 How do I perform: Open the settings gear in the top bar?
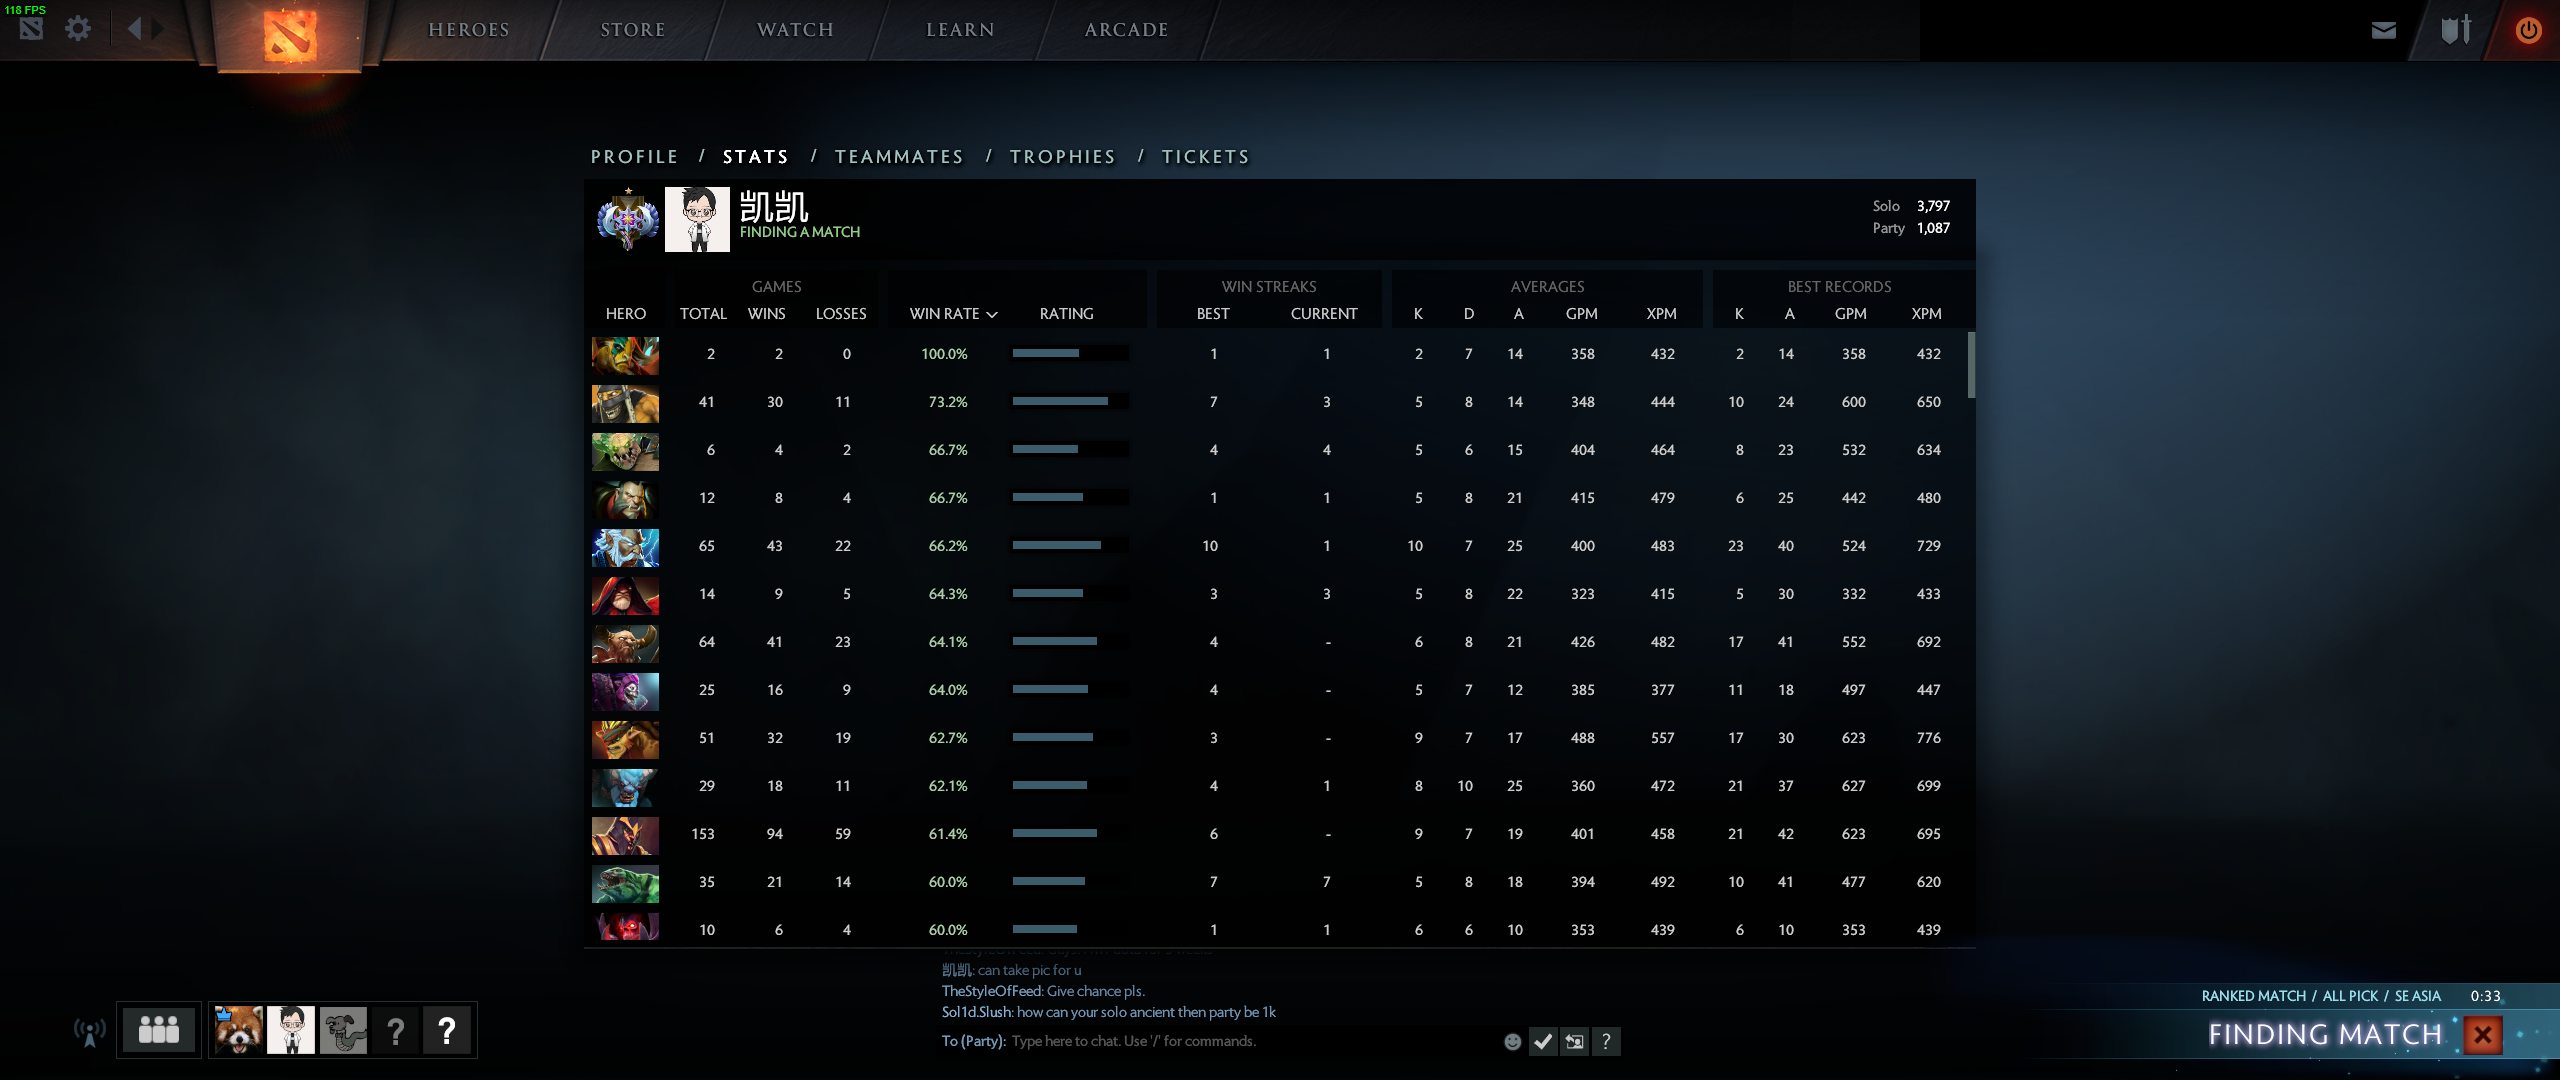pyautogui.click(x=78, y=29)
